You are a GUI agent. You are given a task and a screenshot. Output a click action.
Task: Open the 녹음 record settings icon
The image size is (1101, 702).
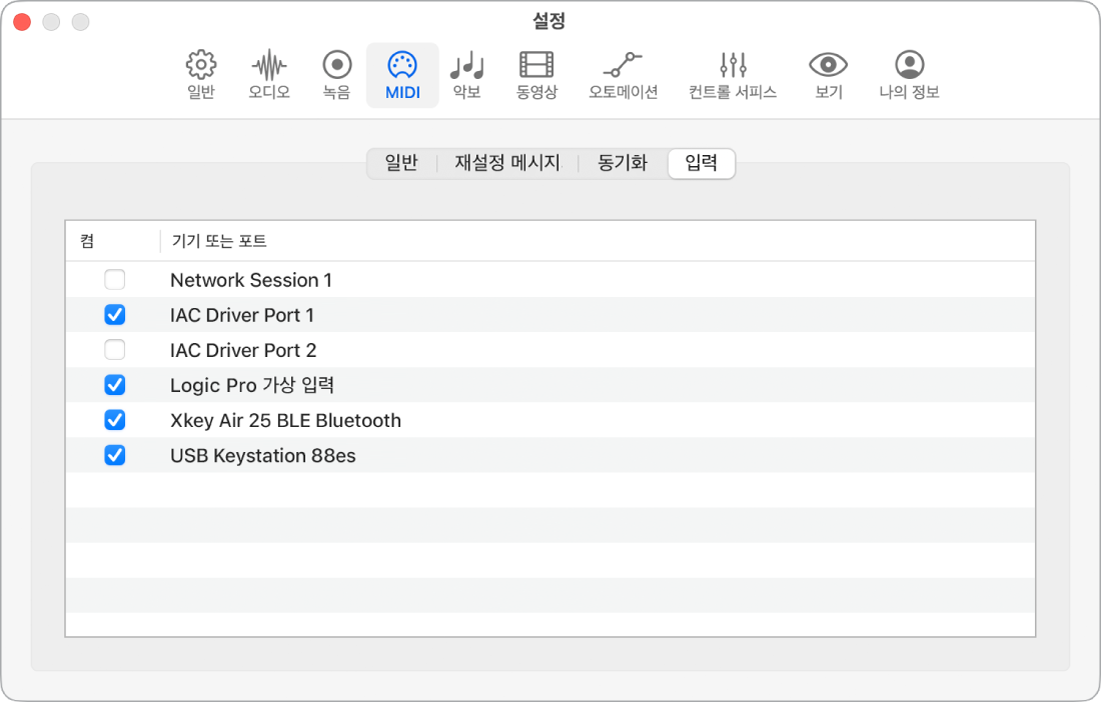336,66
